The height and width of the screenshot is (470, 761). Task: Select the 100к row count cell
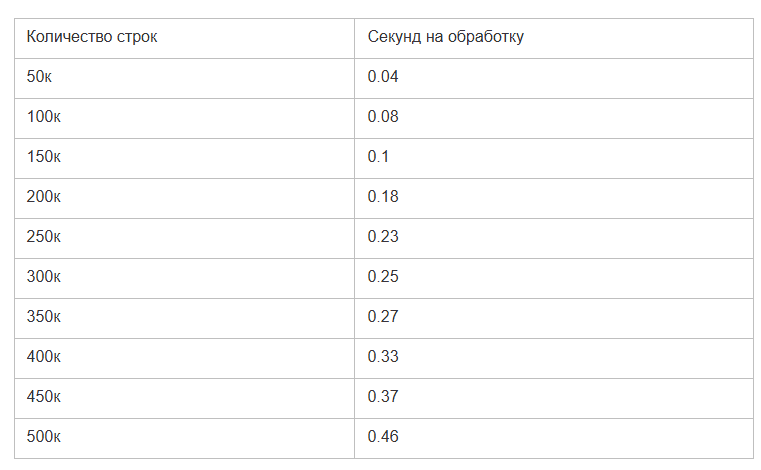(x=44, y=117)
